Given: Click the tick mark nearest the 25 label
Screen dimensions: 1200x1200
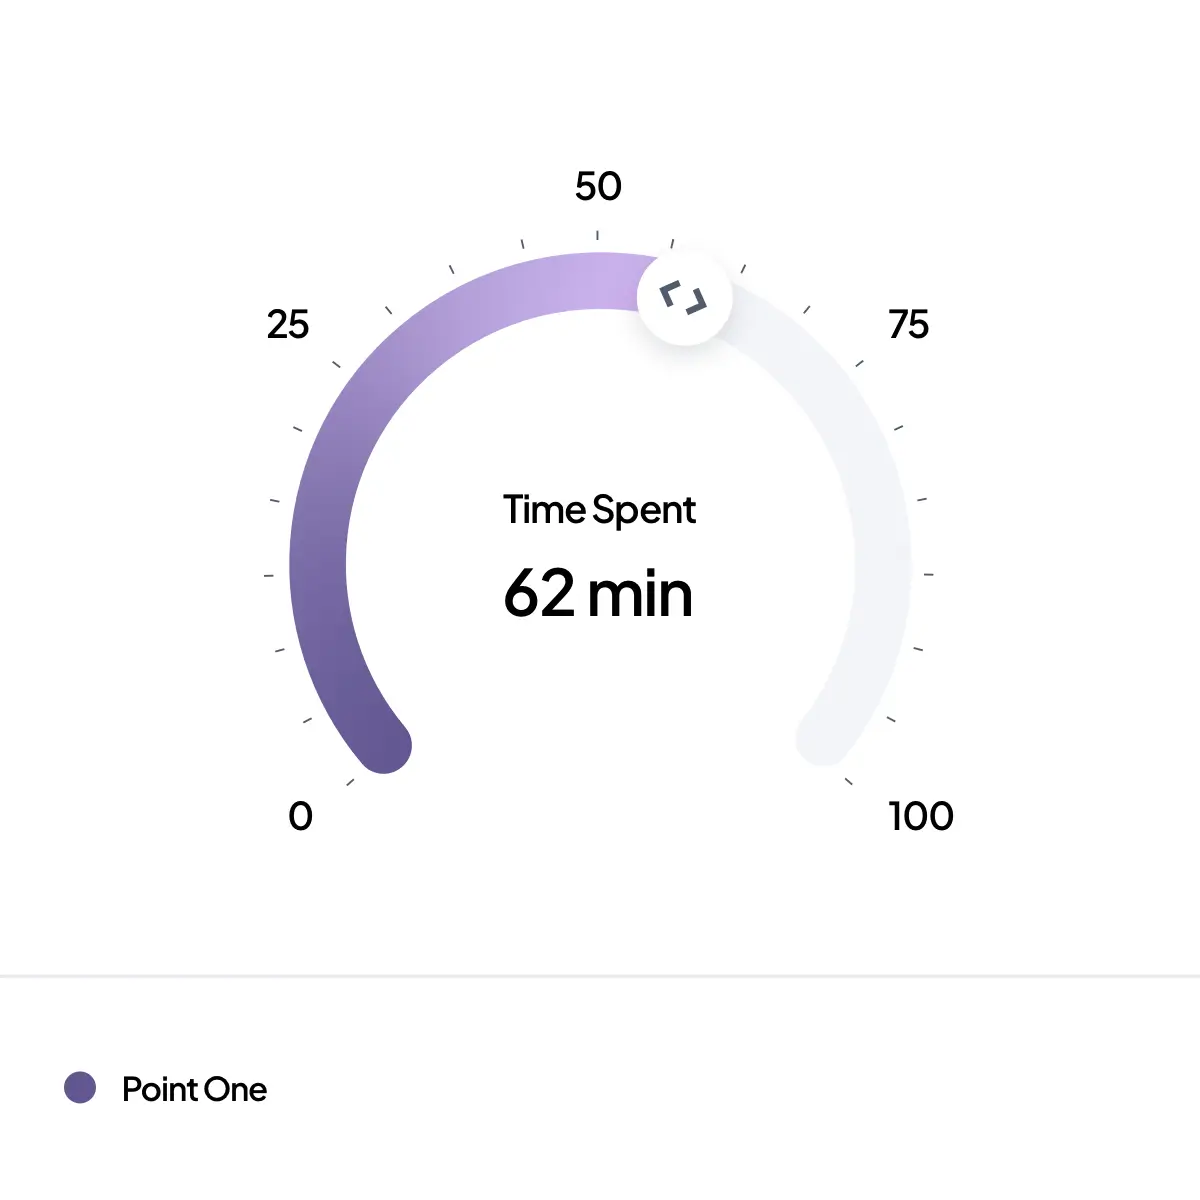Looking at the screenshot, I should coord(336,364).
